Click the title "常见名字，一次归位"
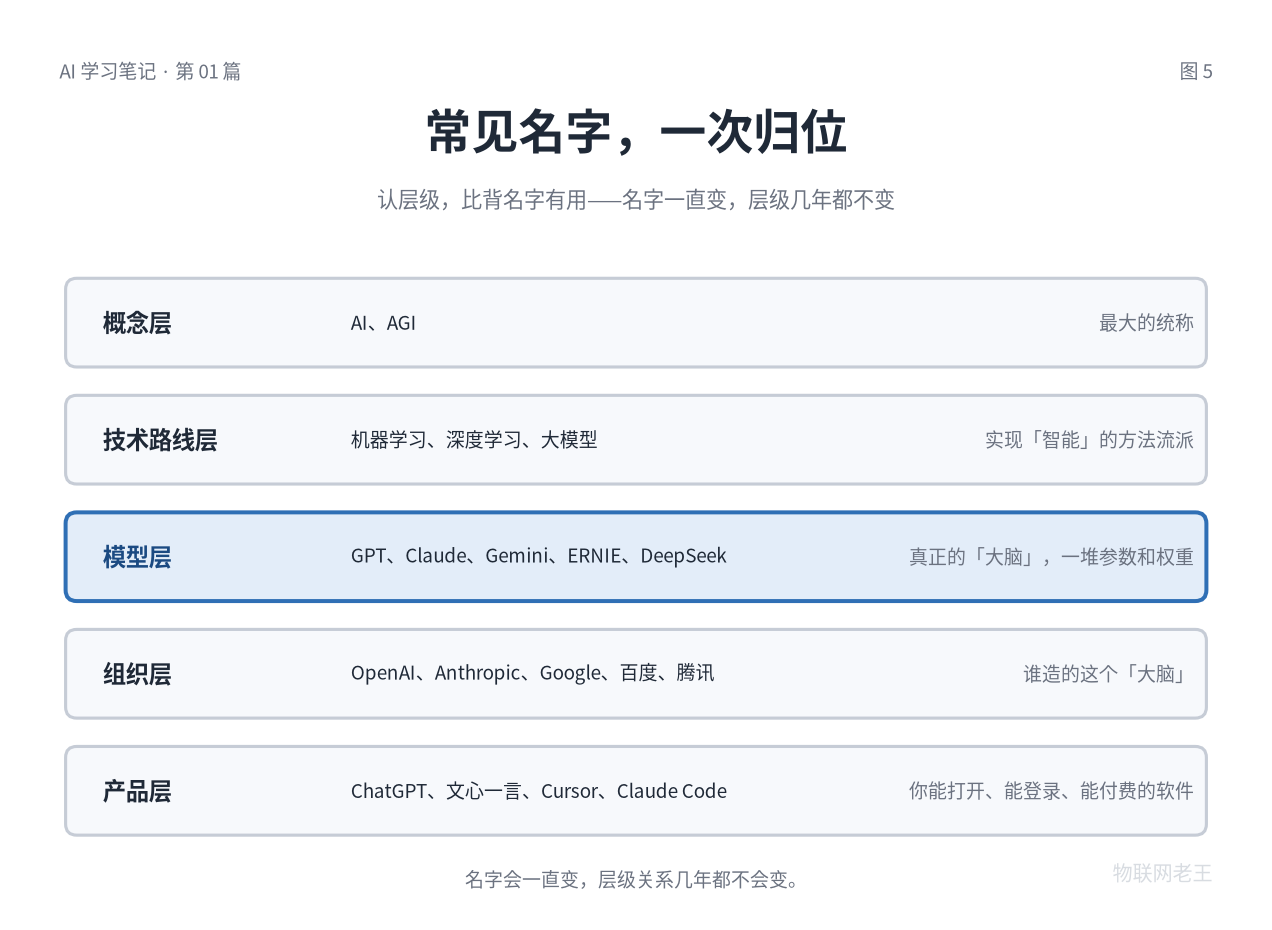1272x930 pixels. (x=636, y=132)
